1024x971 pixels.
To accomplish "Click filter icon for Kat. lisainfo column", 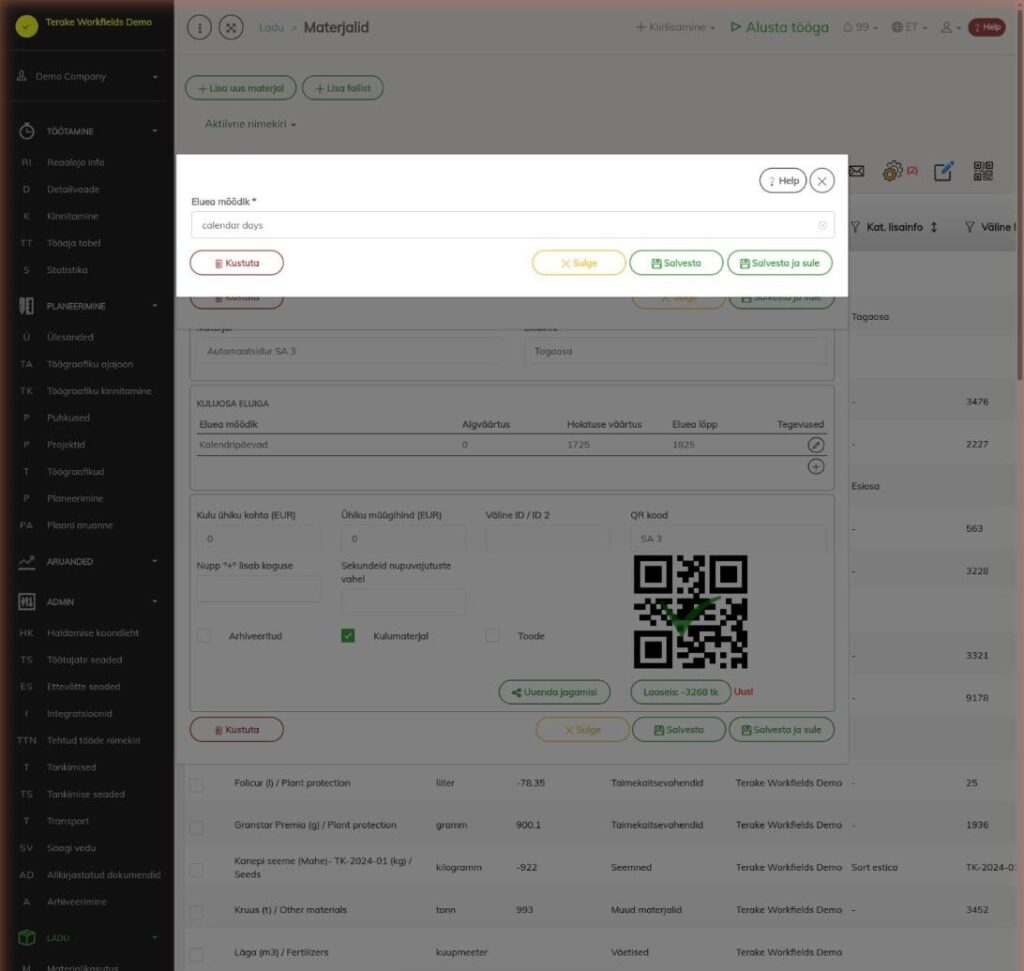I will 855,227.
